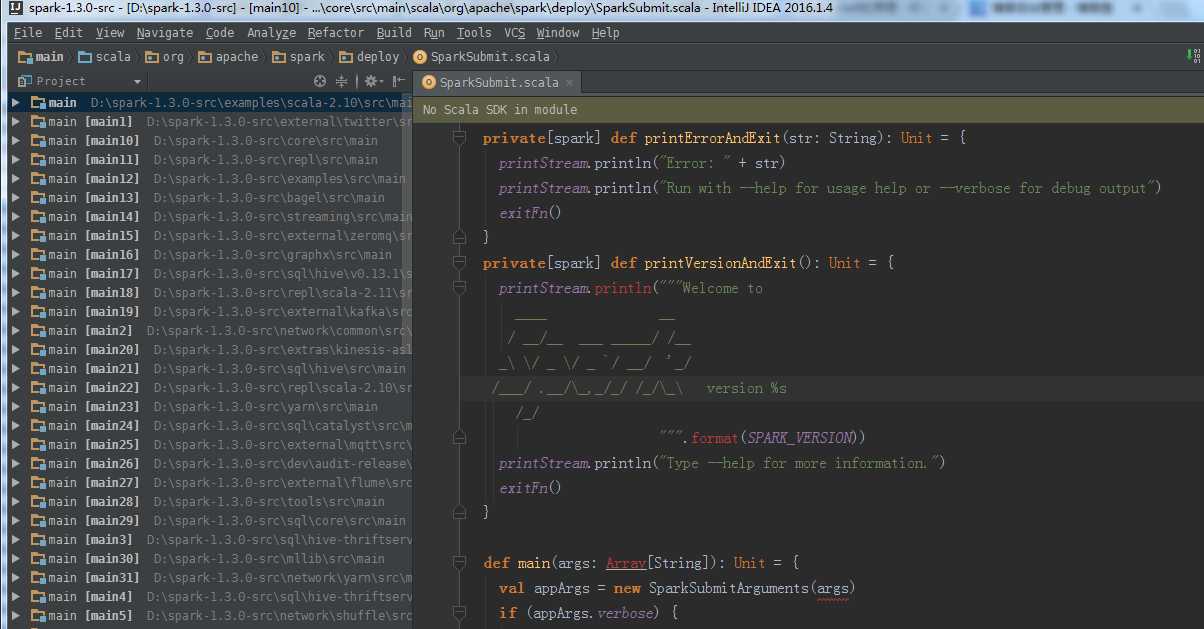
Task: Expand the main [main10] module arrow
Action: point(16,140)
